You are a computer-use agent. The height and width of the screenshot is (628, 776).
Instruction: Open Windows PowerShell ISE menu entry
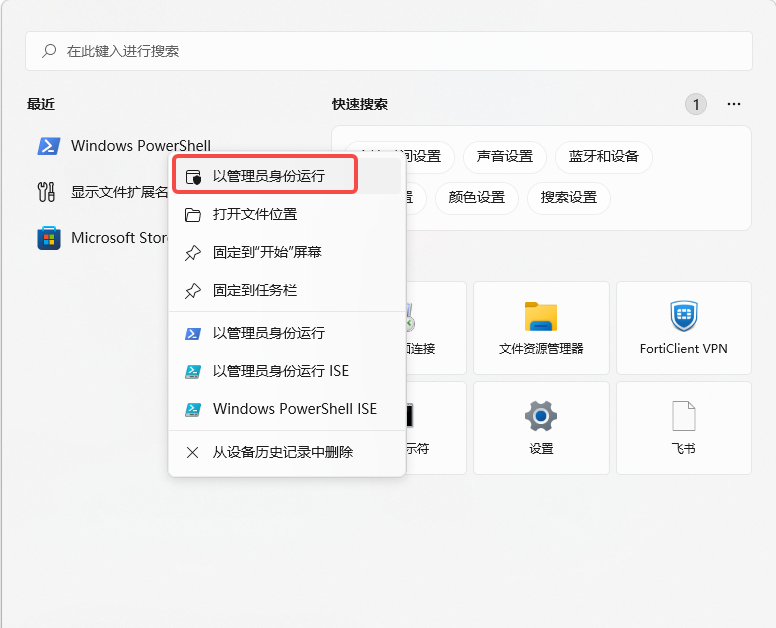point(287,409)
